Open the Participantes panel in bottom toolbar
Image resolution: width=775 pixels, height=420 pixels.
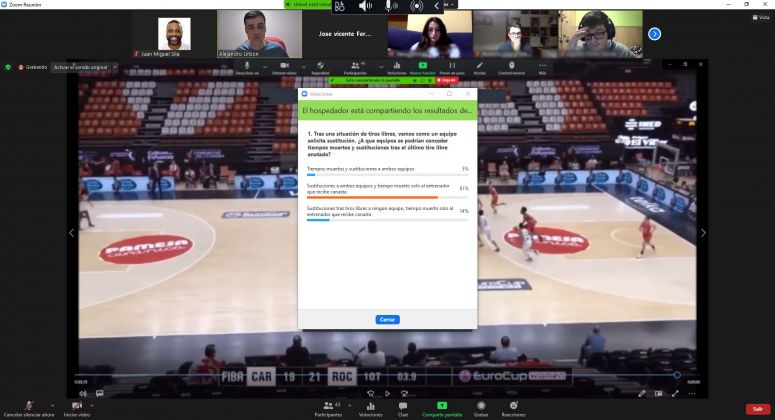click(x=328, y=409)
